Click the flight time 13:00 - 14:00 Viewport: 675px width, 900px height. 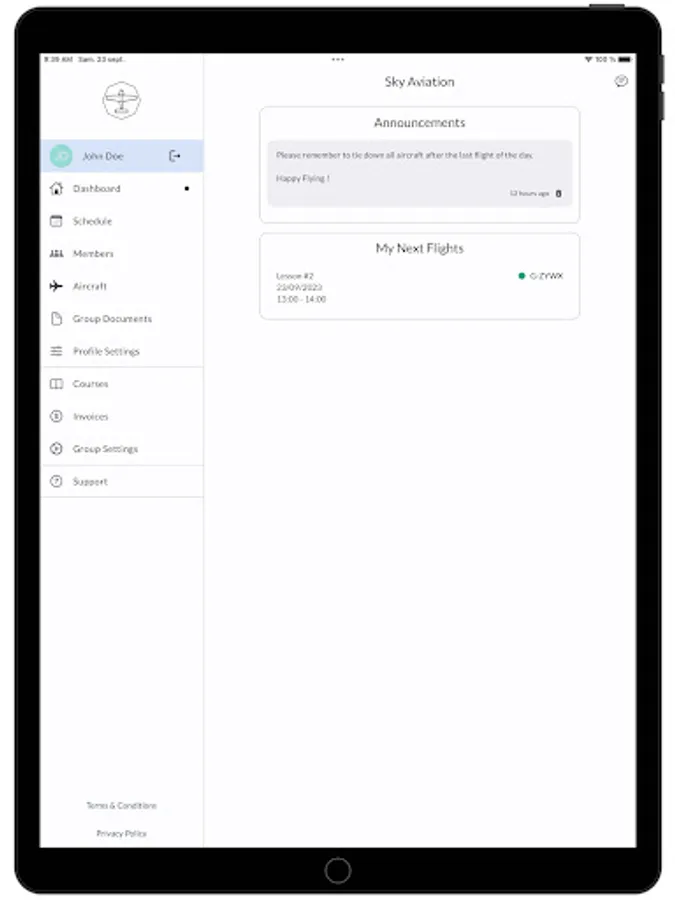click(x=301, y=299)
